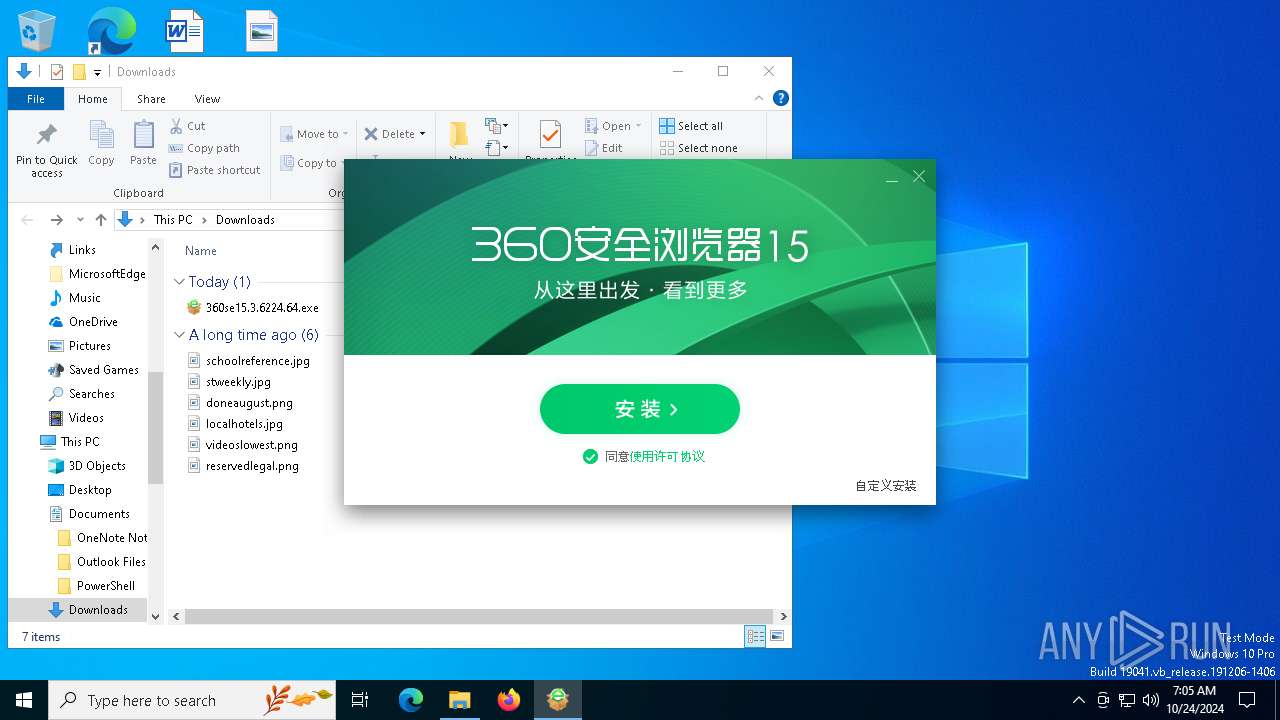Click the Name column header
The width and height of the screenshot is (1280, 720).
[201, 251]
